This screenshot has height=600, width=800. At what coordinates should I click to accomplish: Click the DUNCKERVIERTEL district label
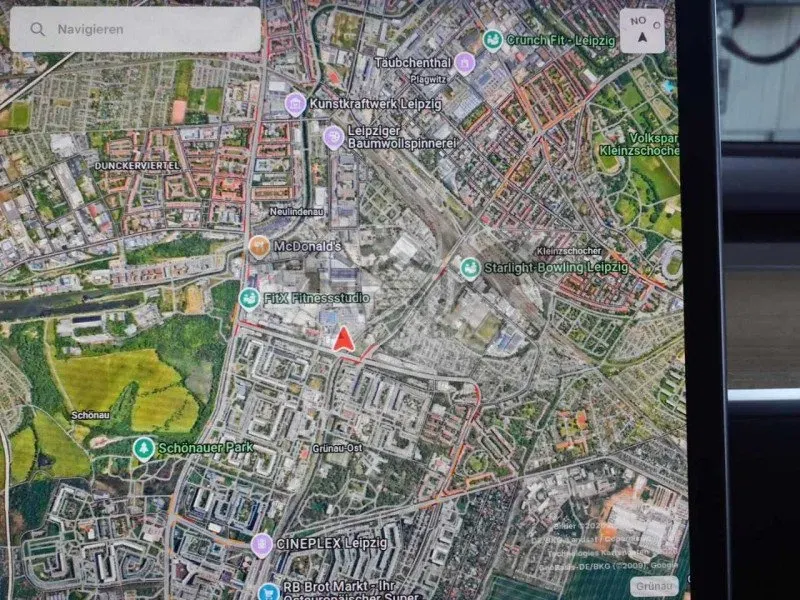pyautogui.click(x=137, y=166)
